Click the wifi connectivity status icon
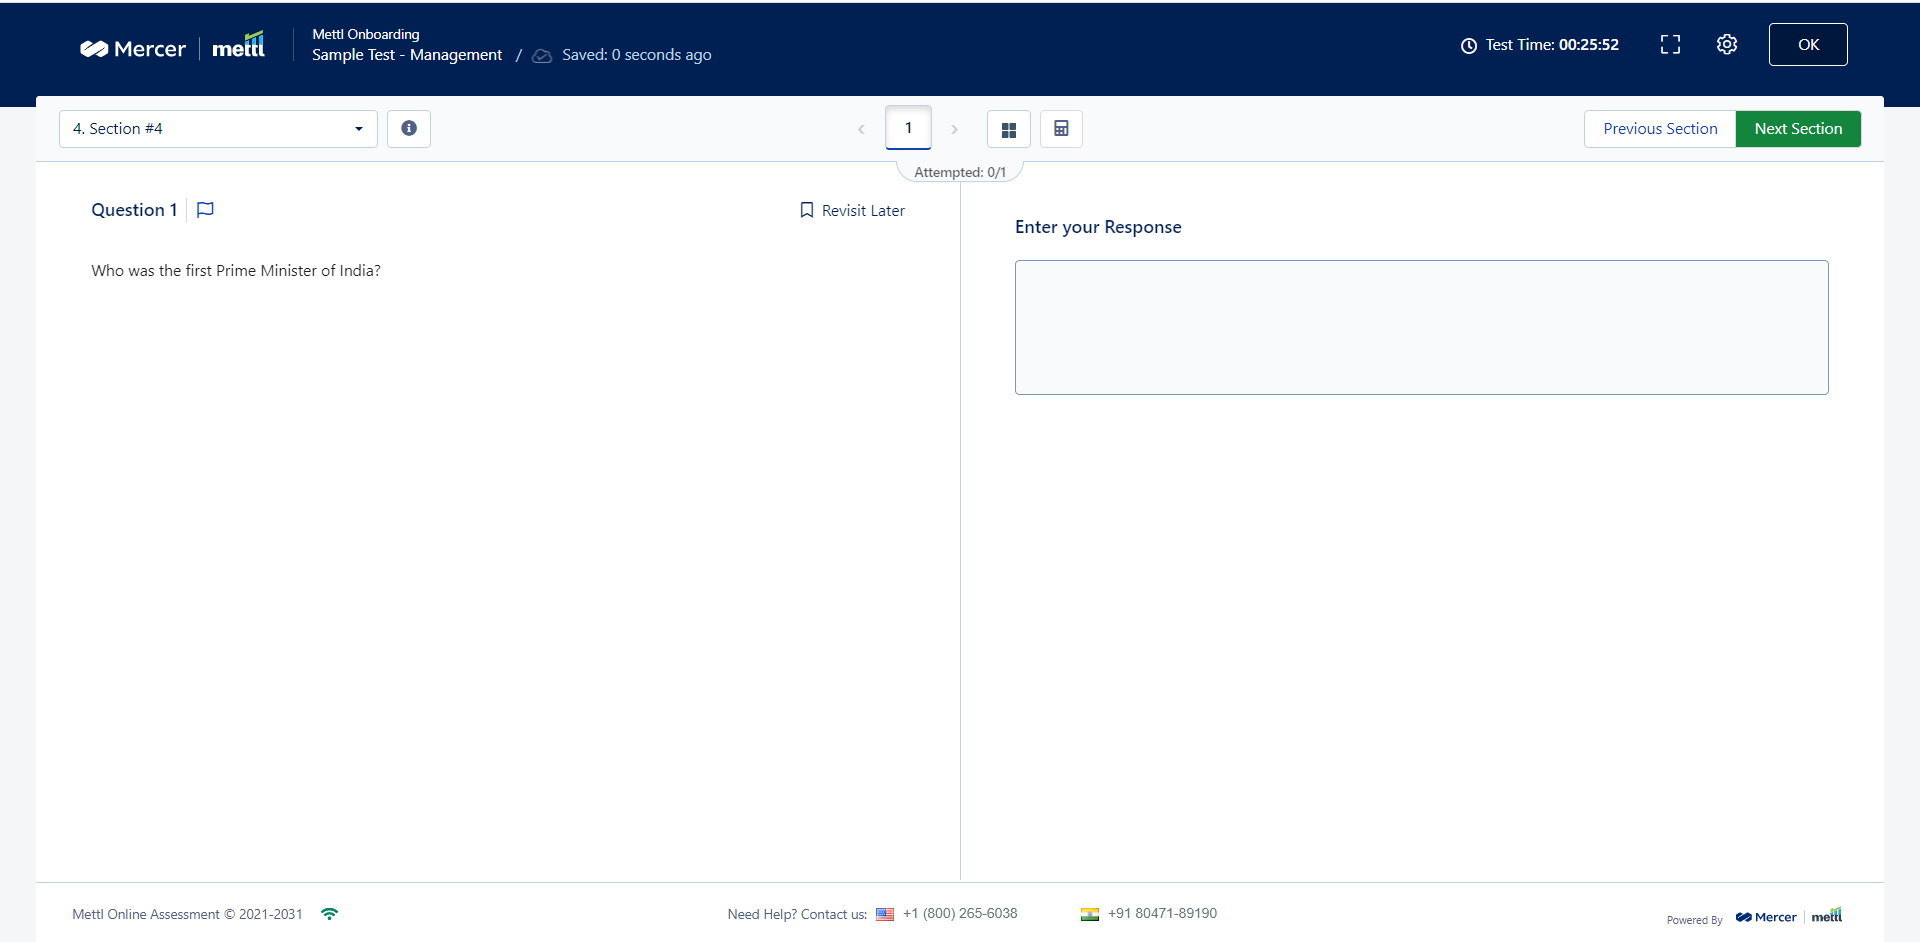This screenshot has height=942, width=1920. click(x=329, y=914)
